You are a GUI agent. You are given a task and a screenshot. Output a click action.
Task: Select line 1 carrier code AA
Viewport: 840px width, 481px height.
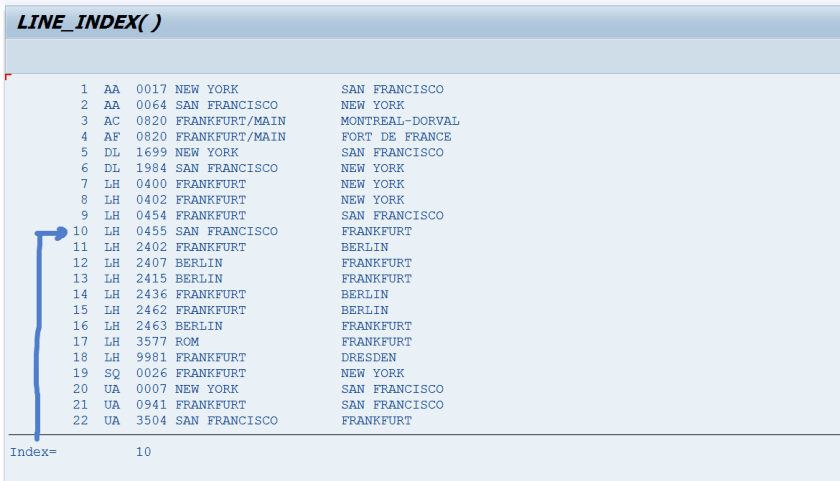112,90
